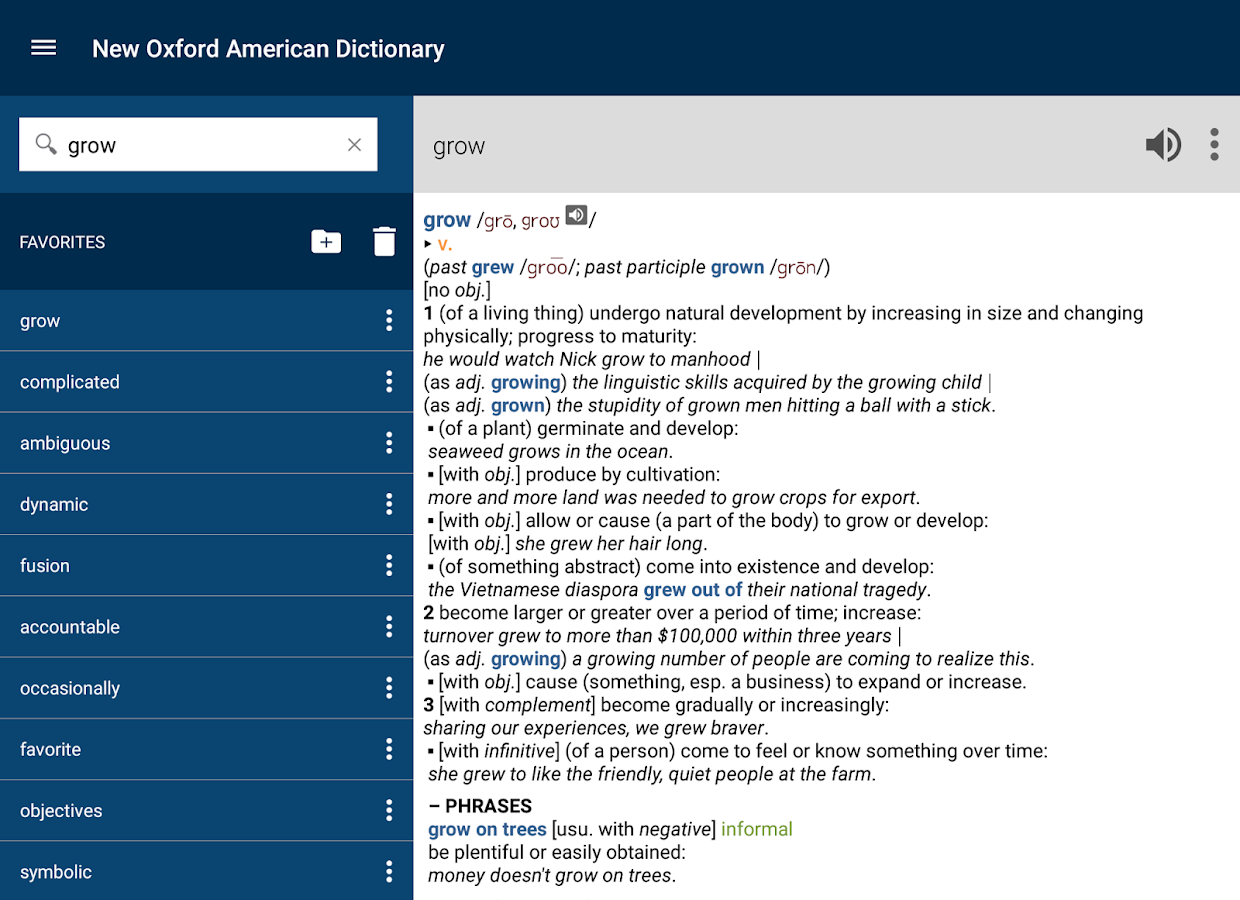
Task: Click the blue 'grow' headword
Action: pos(447,220)
